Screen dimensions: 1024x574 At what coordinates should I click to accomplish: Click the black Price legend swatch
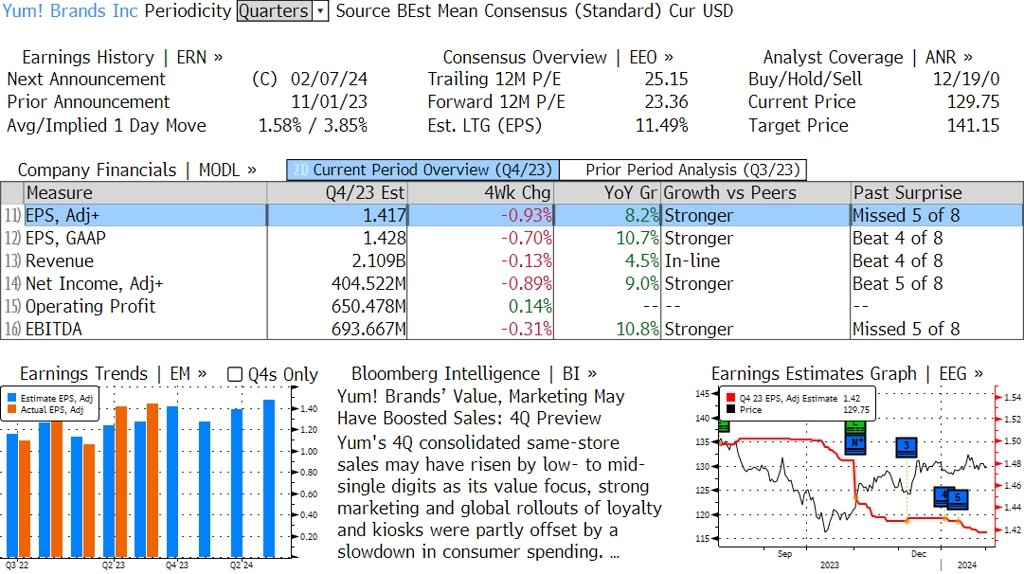click(730, 409)
